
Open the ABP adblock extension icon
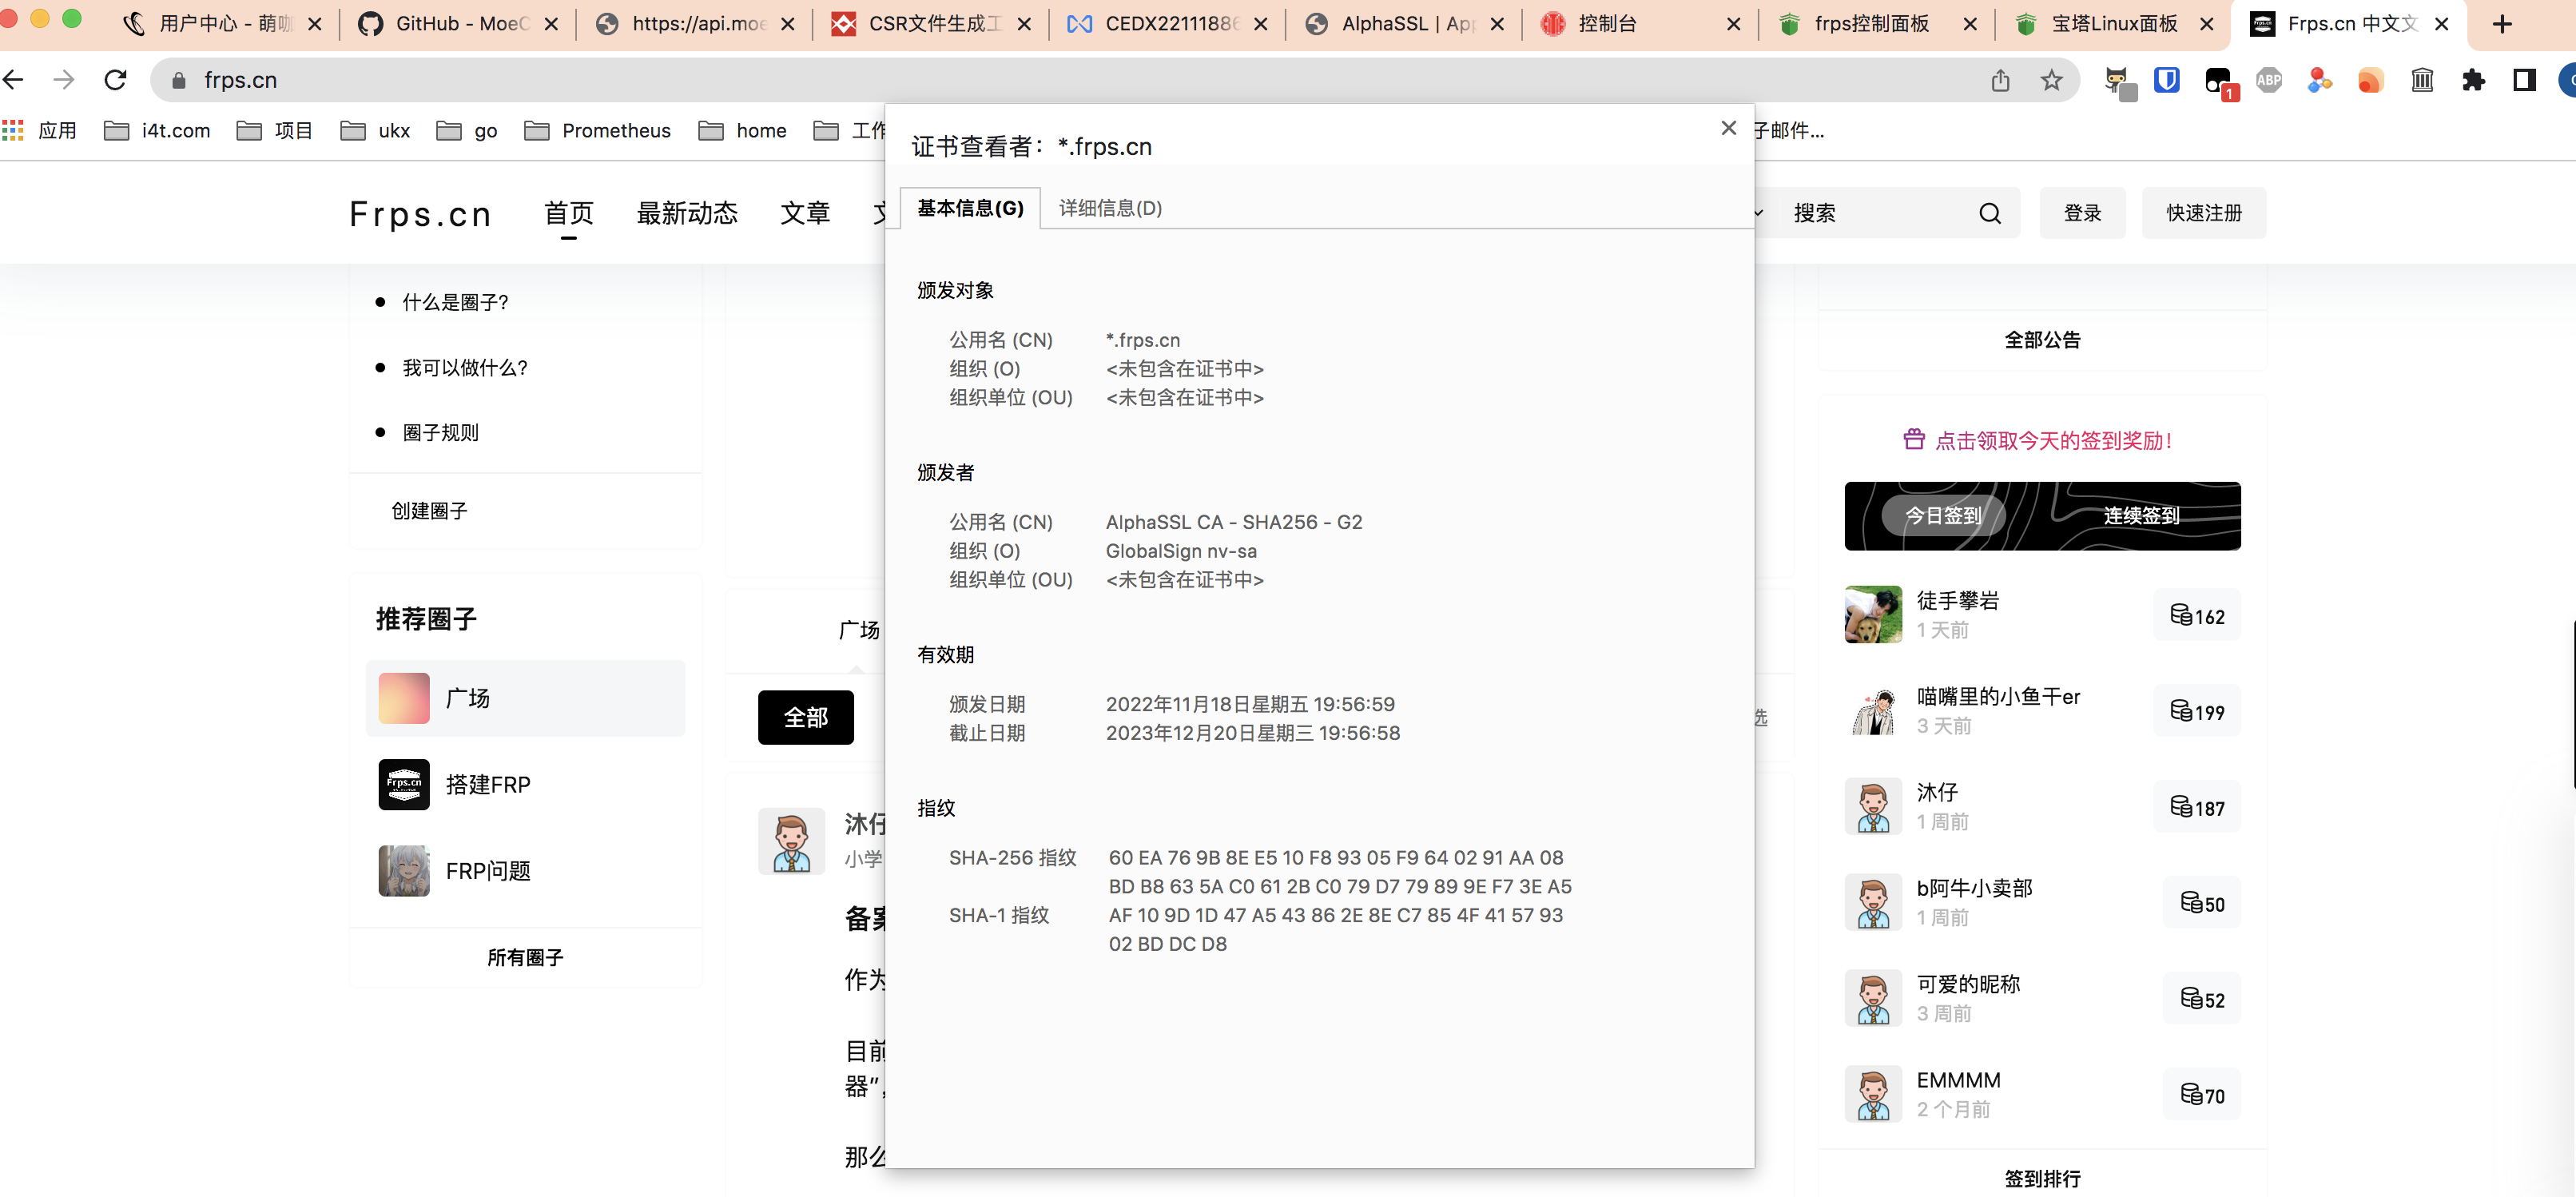[2269, 80]
